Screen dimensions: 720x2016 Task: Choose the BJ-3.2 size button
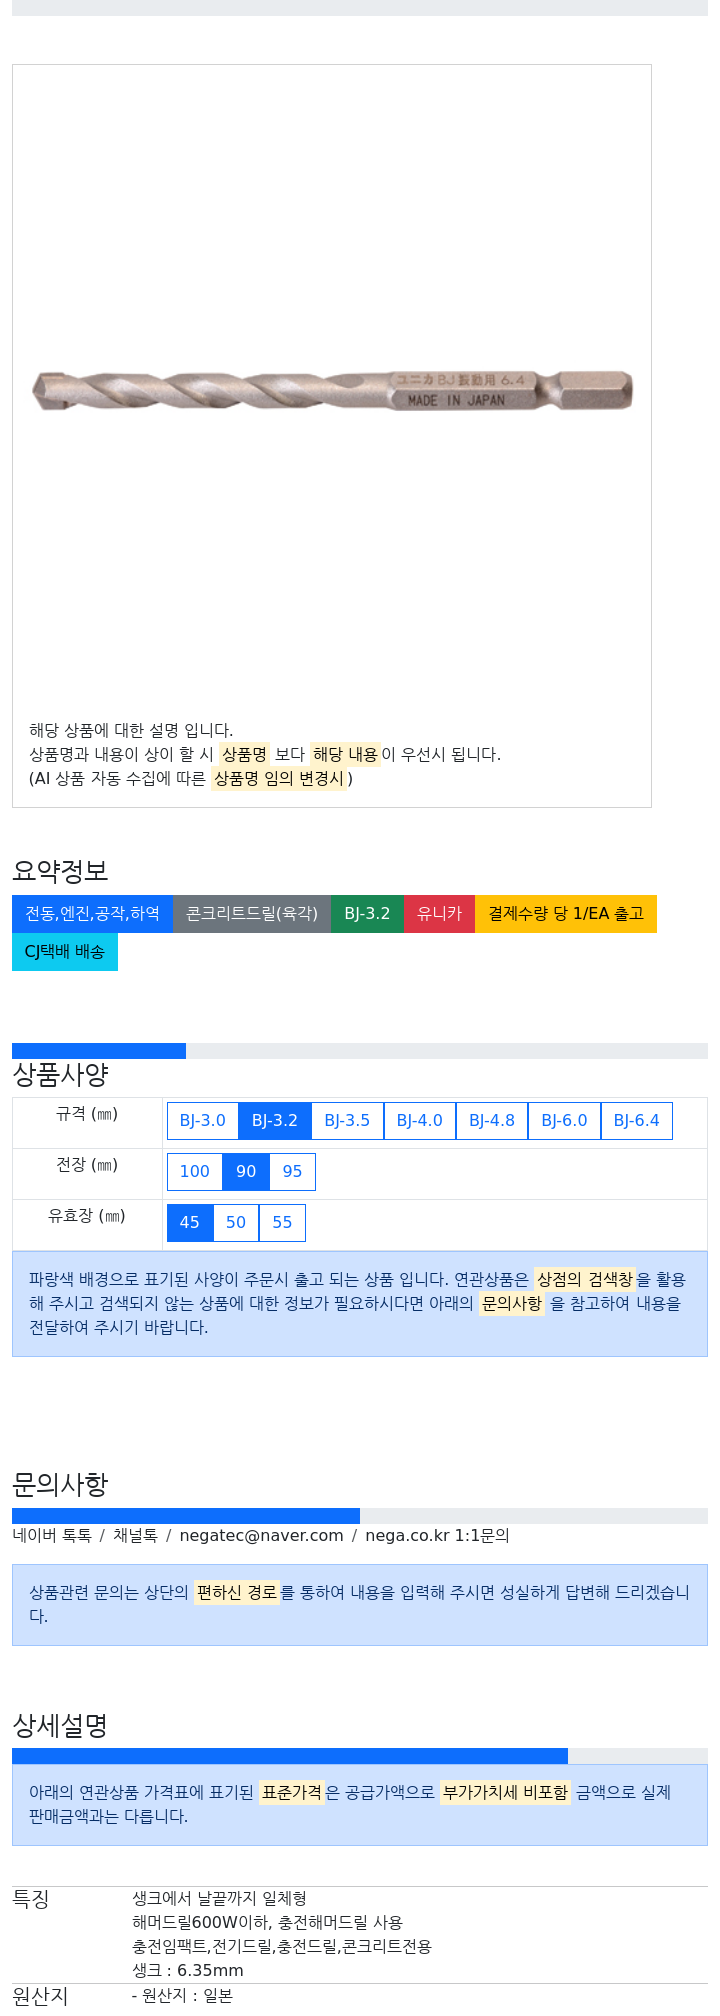click(x=275, y=1121)
